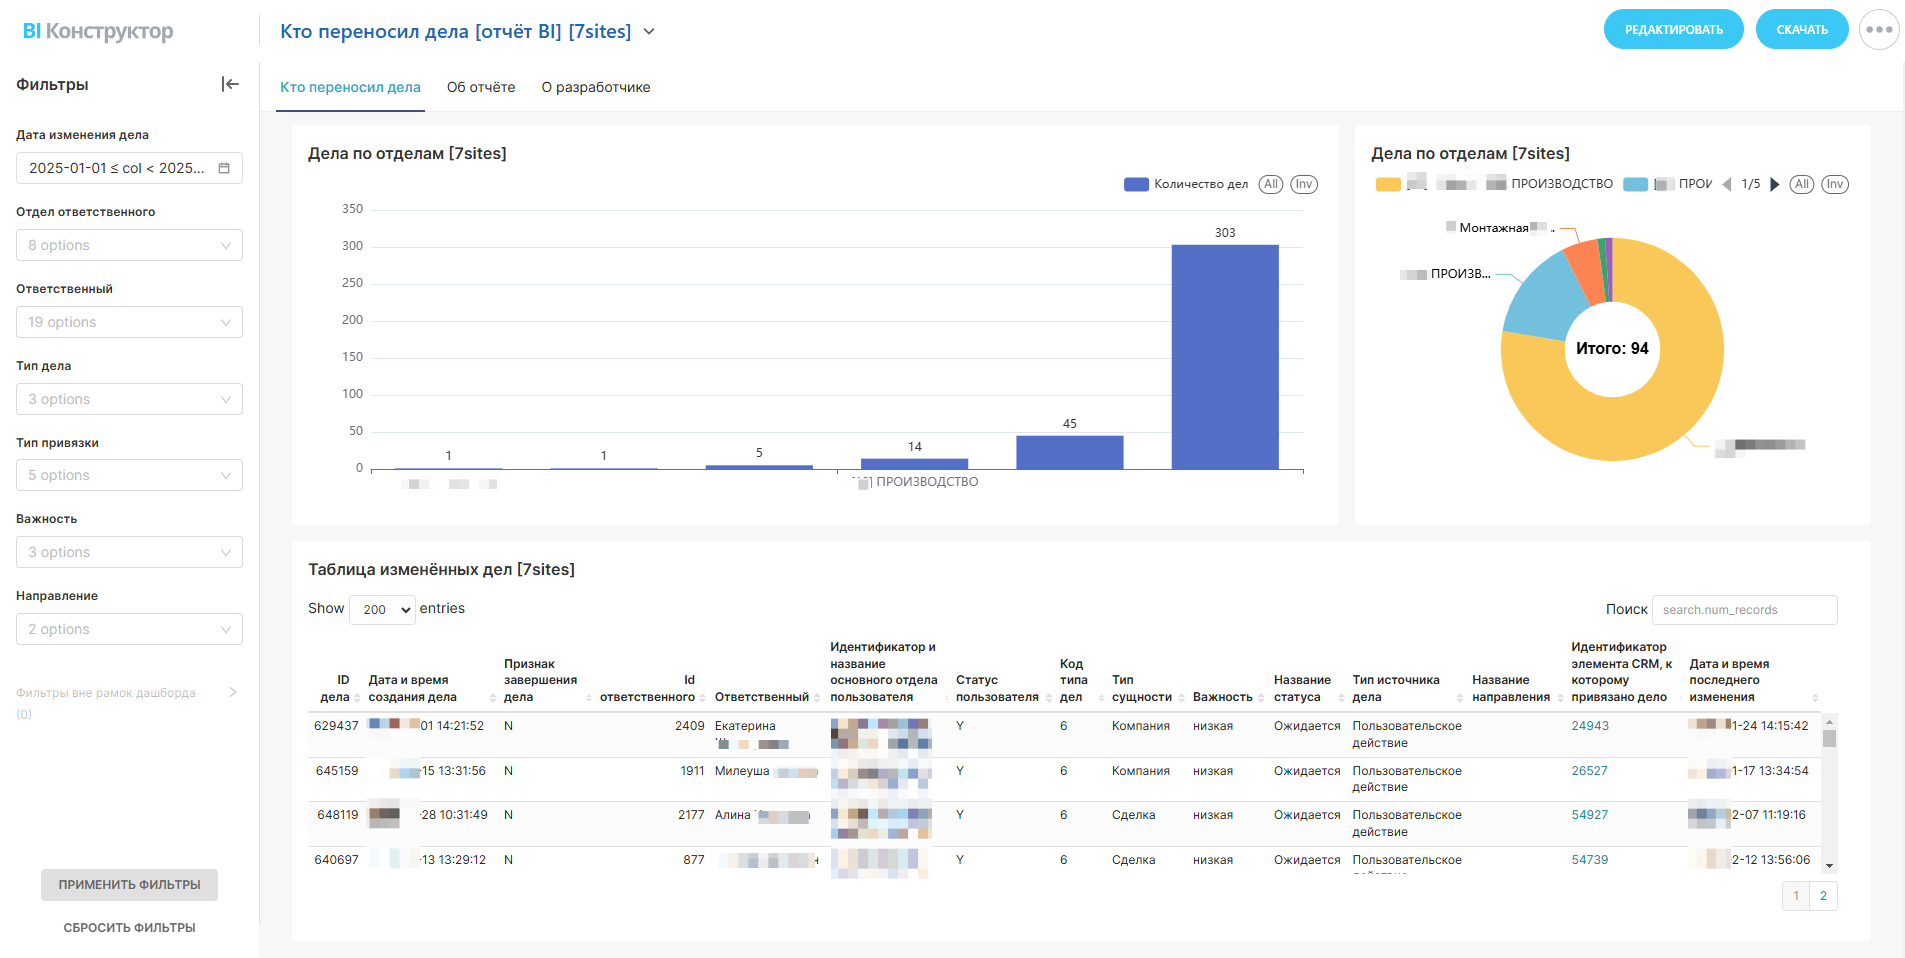Image resolution: width=1905 pixels, height=958 pixels.
Task: Go to previous pie legend page
Action: [1726, 184]
